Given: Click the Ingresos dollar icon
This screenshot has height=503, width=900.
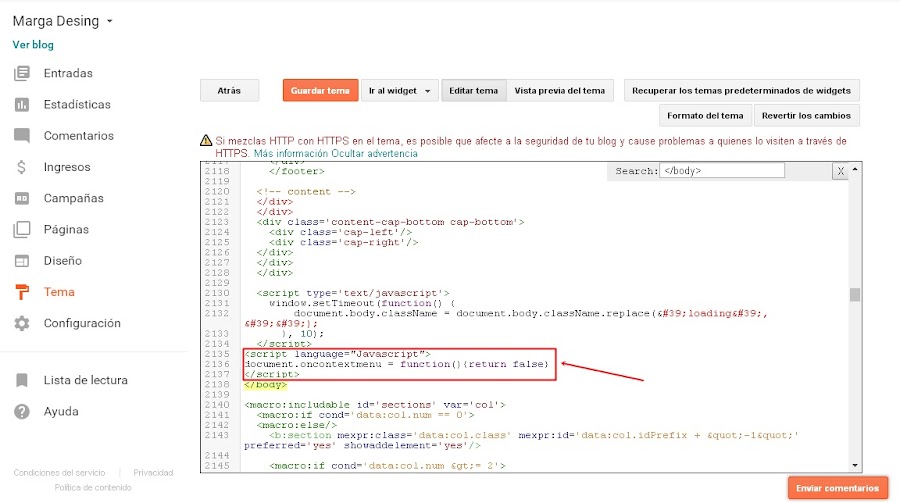Looking at the screenshot, I should tap(21, 167).
